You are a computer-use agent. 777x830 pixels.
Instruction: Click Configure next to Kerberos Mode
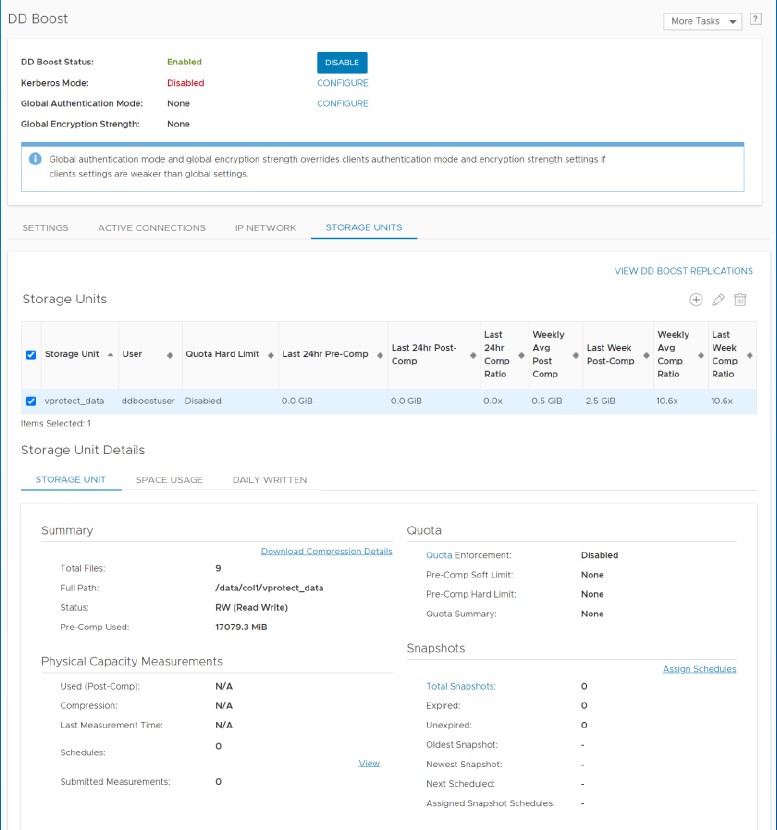[343, 83]
